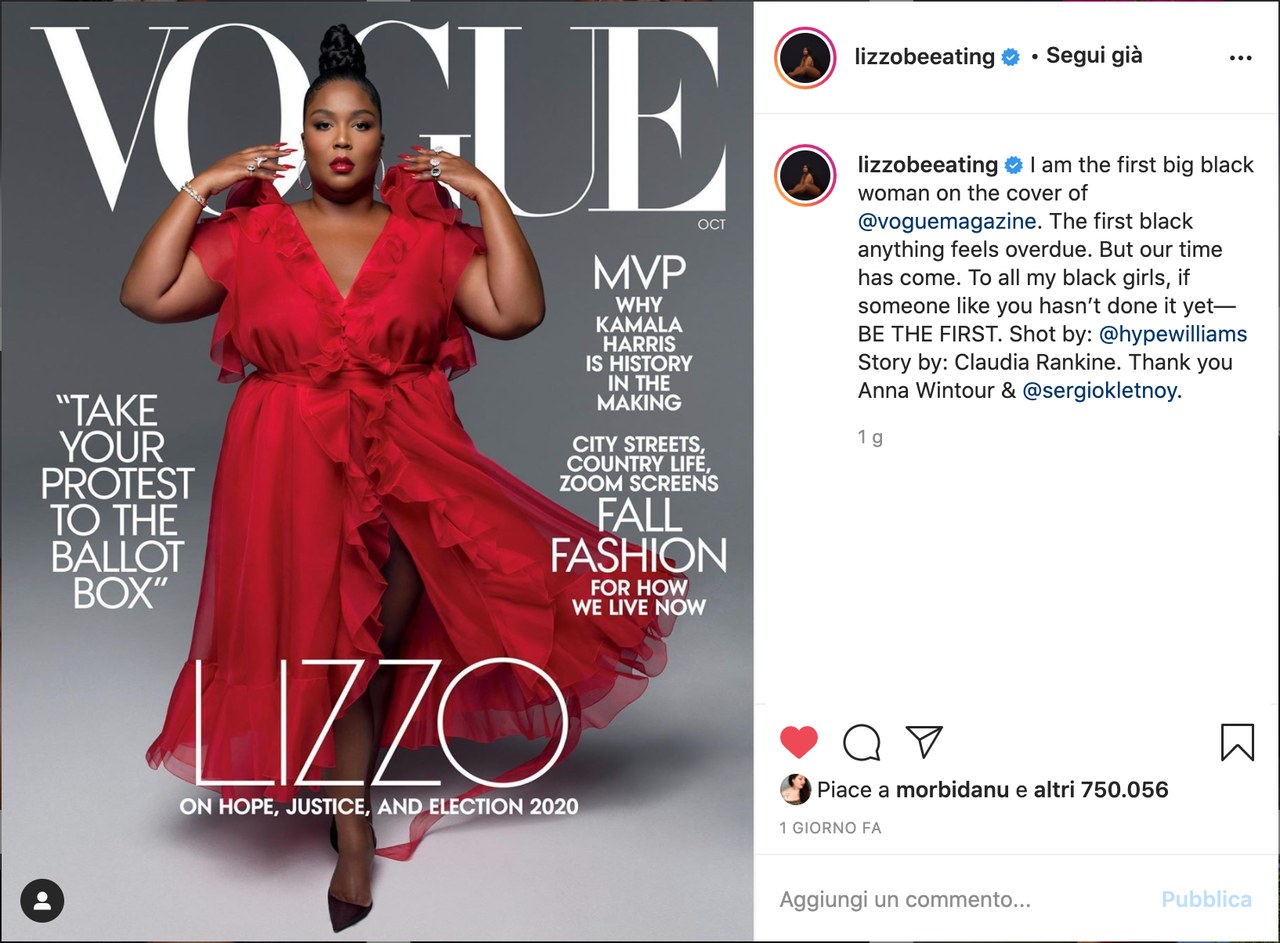
Task: Open small avatar of liker morbidanu
Action: tap(795, 790)
